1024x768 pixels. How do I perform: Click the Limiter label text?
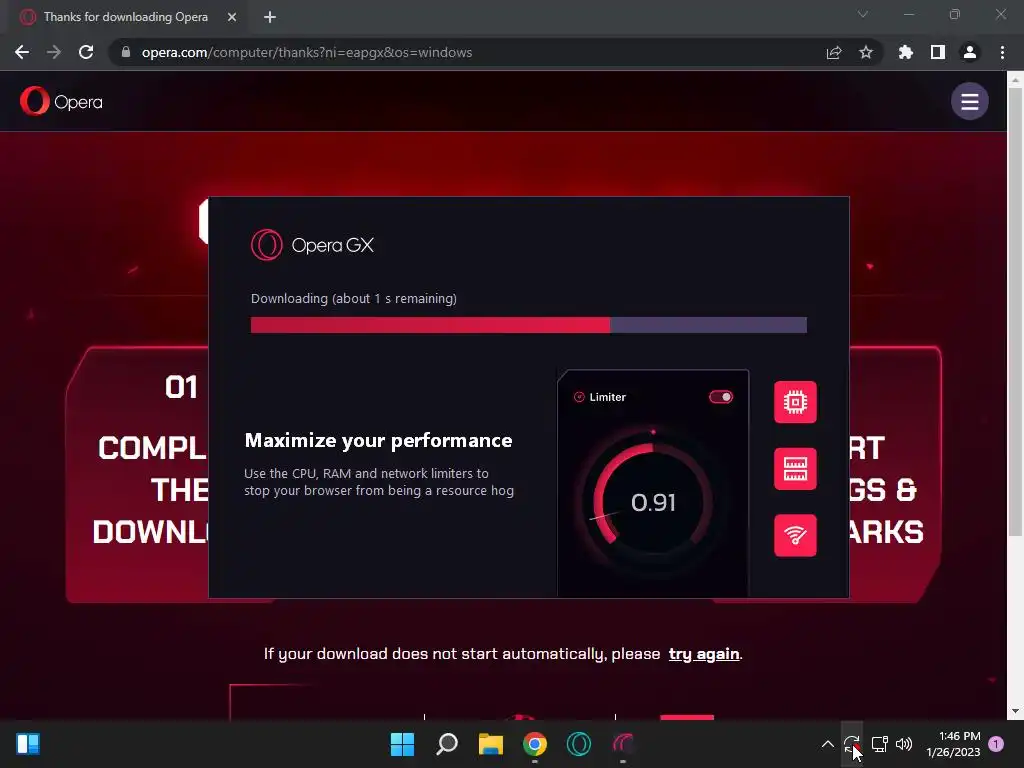click(607, 397)
